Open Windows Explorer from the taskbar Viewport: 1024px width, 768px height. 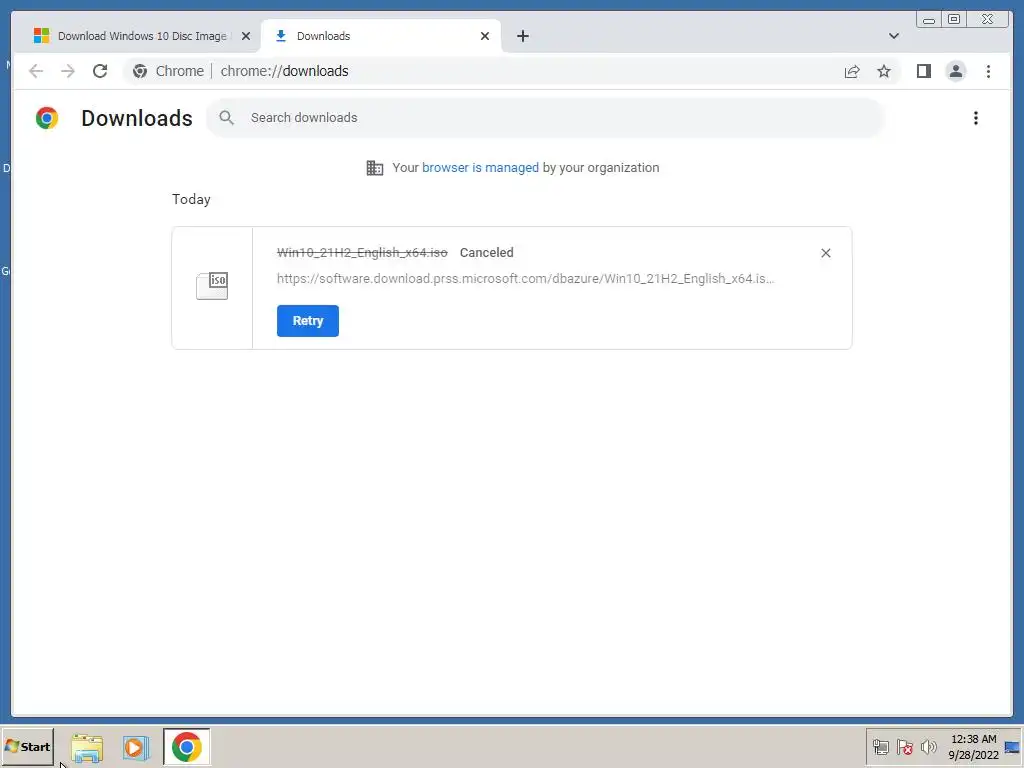tap(87, 748)
